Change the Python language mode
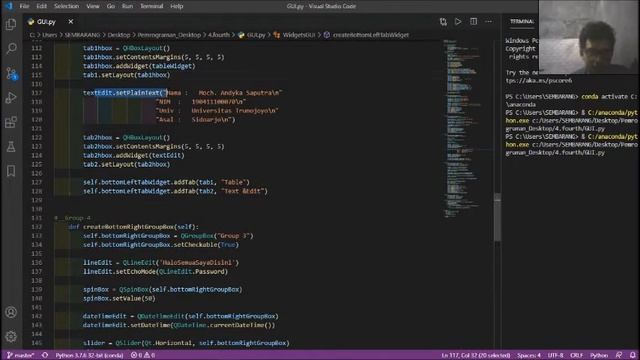This screenshot has height=360, width=640. (599, 355)
